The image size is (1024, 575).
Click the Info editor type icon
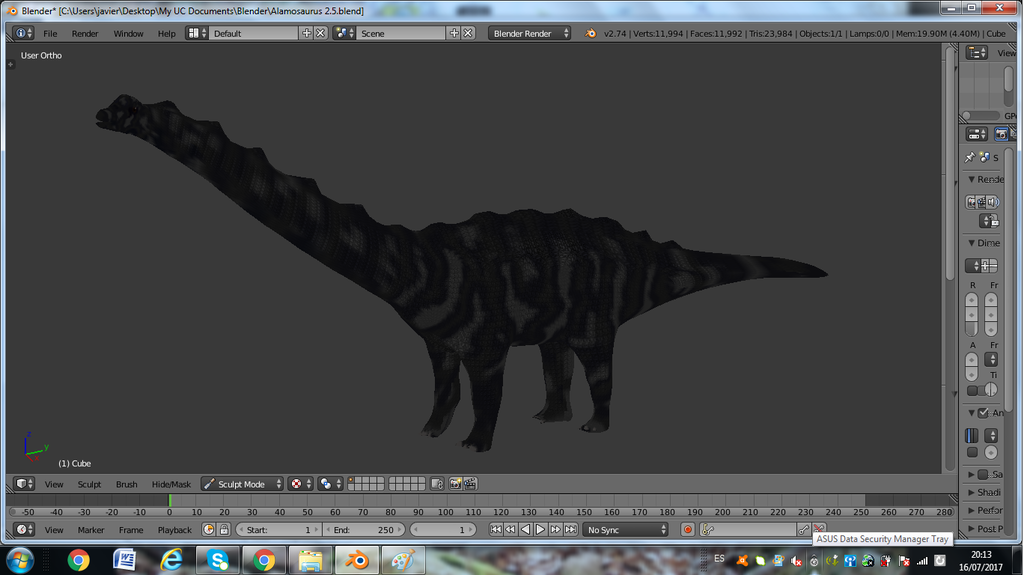pyautogui.click(x=23, y=33)
